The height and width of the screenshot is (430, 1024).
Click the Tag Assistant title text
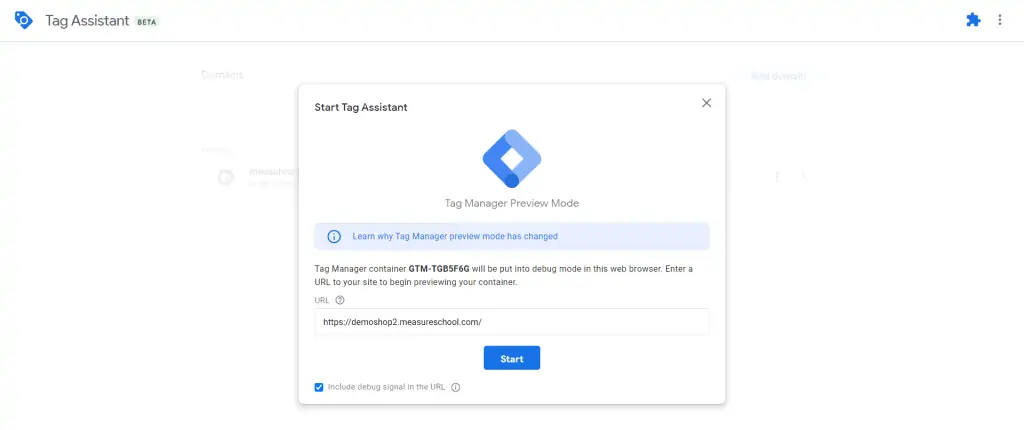87,20
